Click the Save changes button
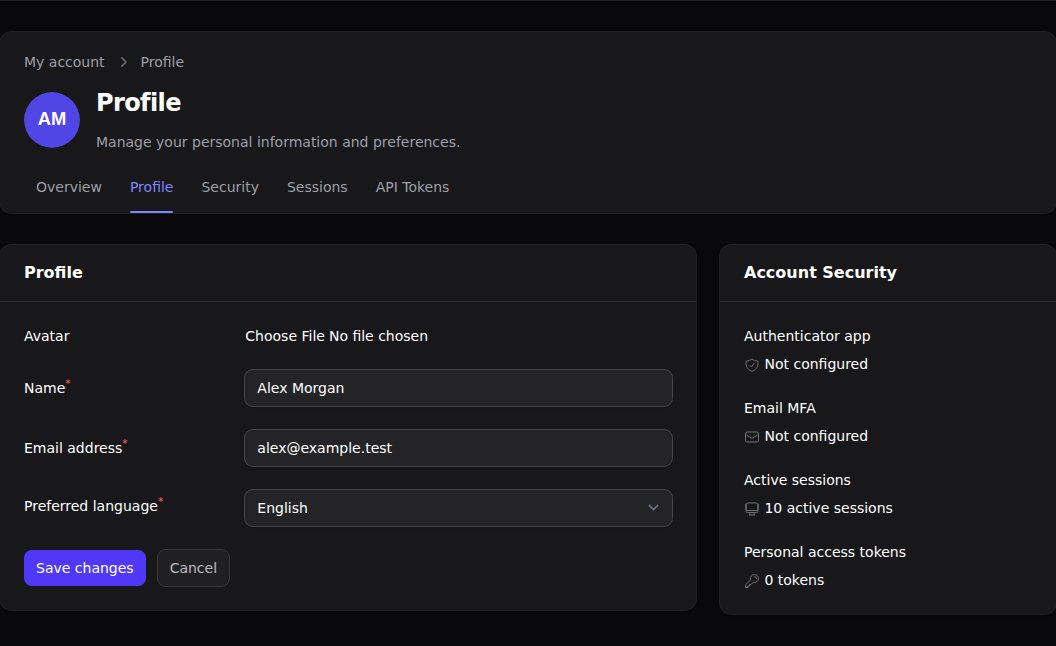This screenshot has width=1056, height=646. (x=85, y=568)
